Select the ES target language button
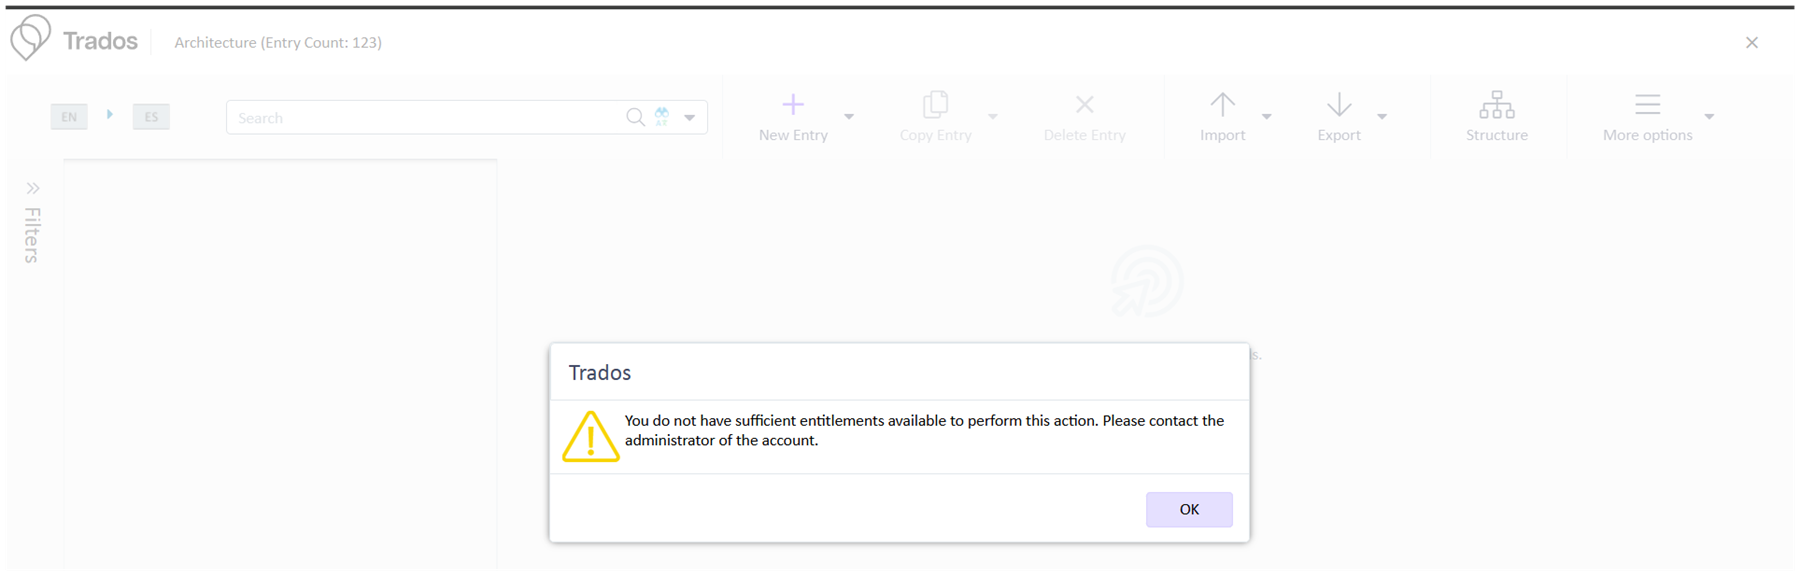This screenshot has width=1800, height=576. tap(151, 116)
